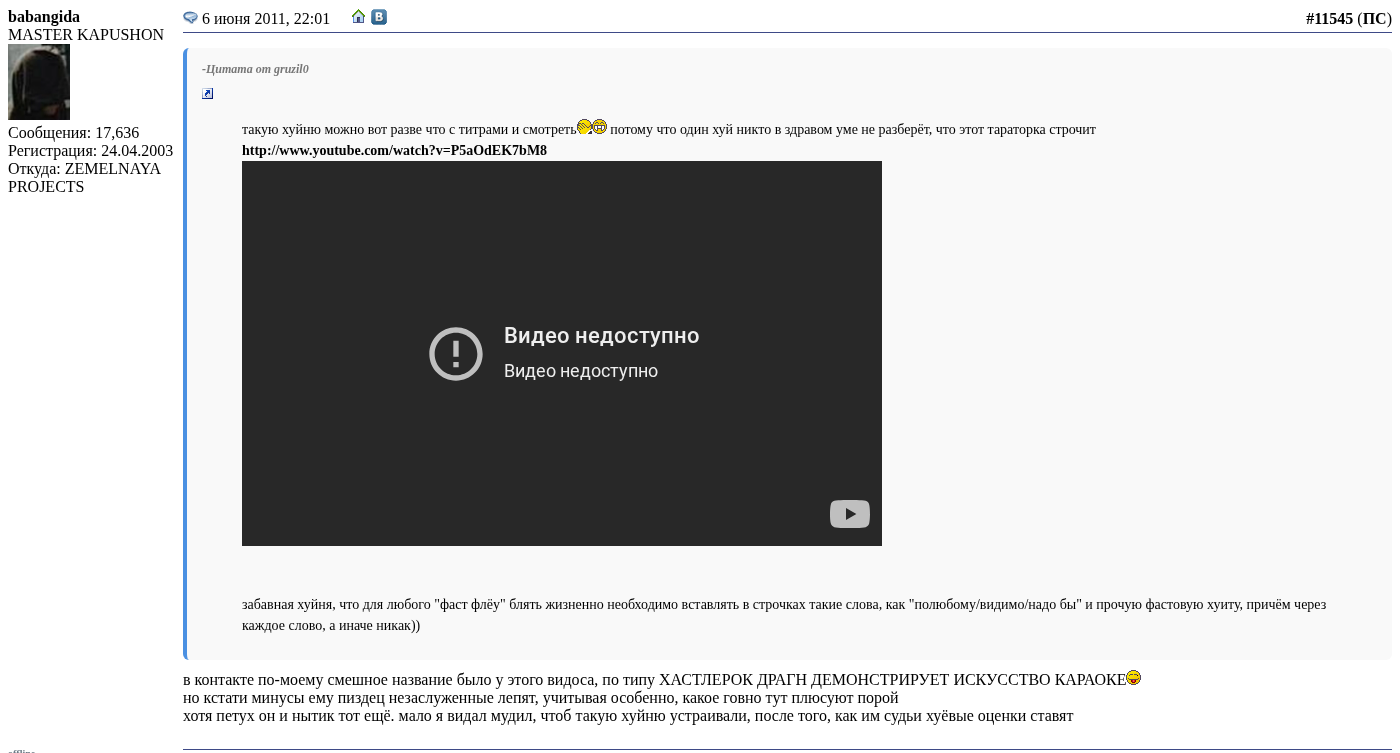This screenshot has height=753, width=1400.
Task: Click the YouTube logo button in video
Action: (849, 514)
